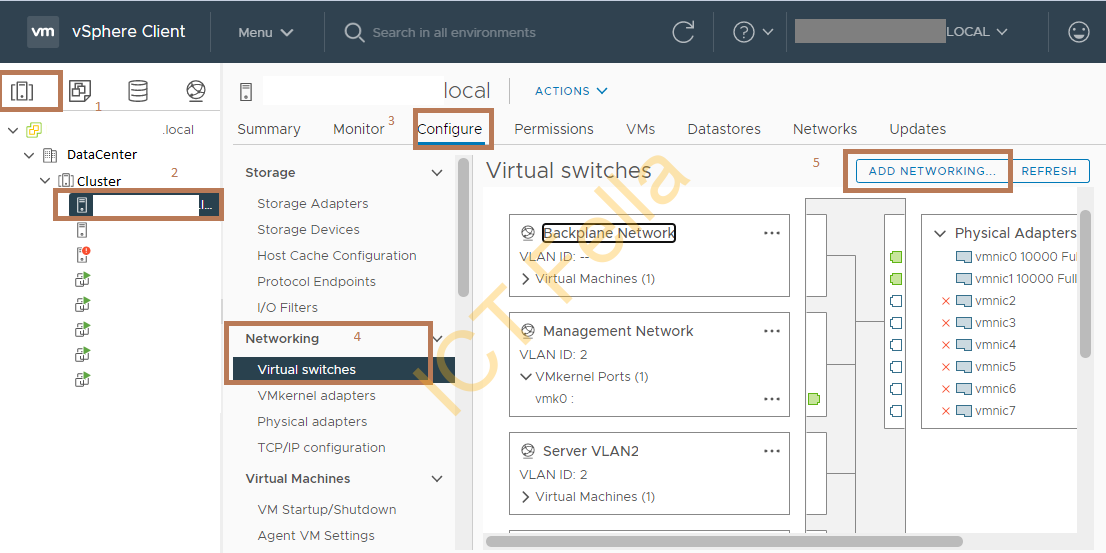Open I/O Filters settings

287,308
